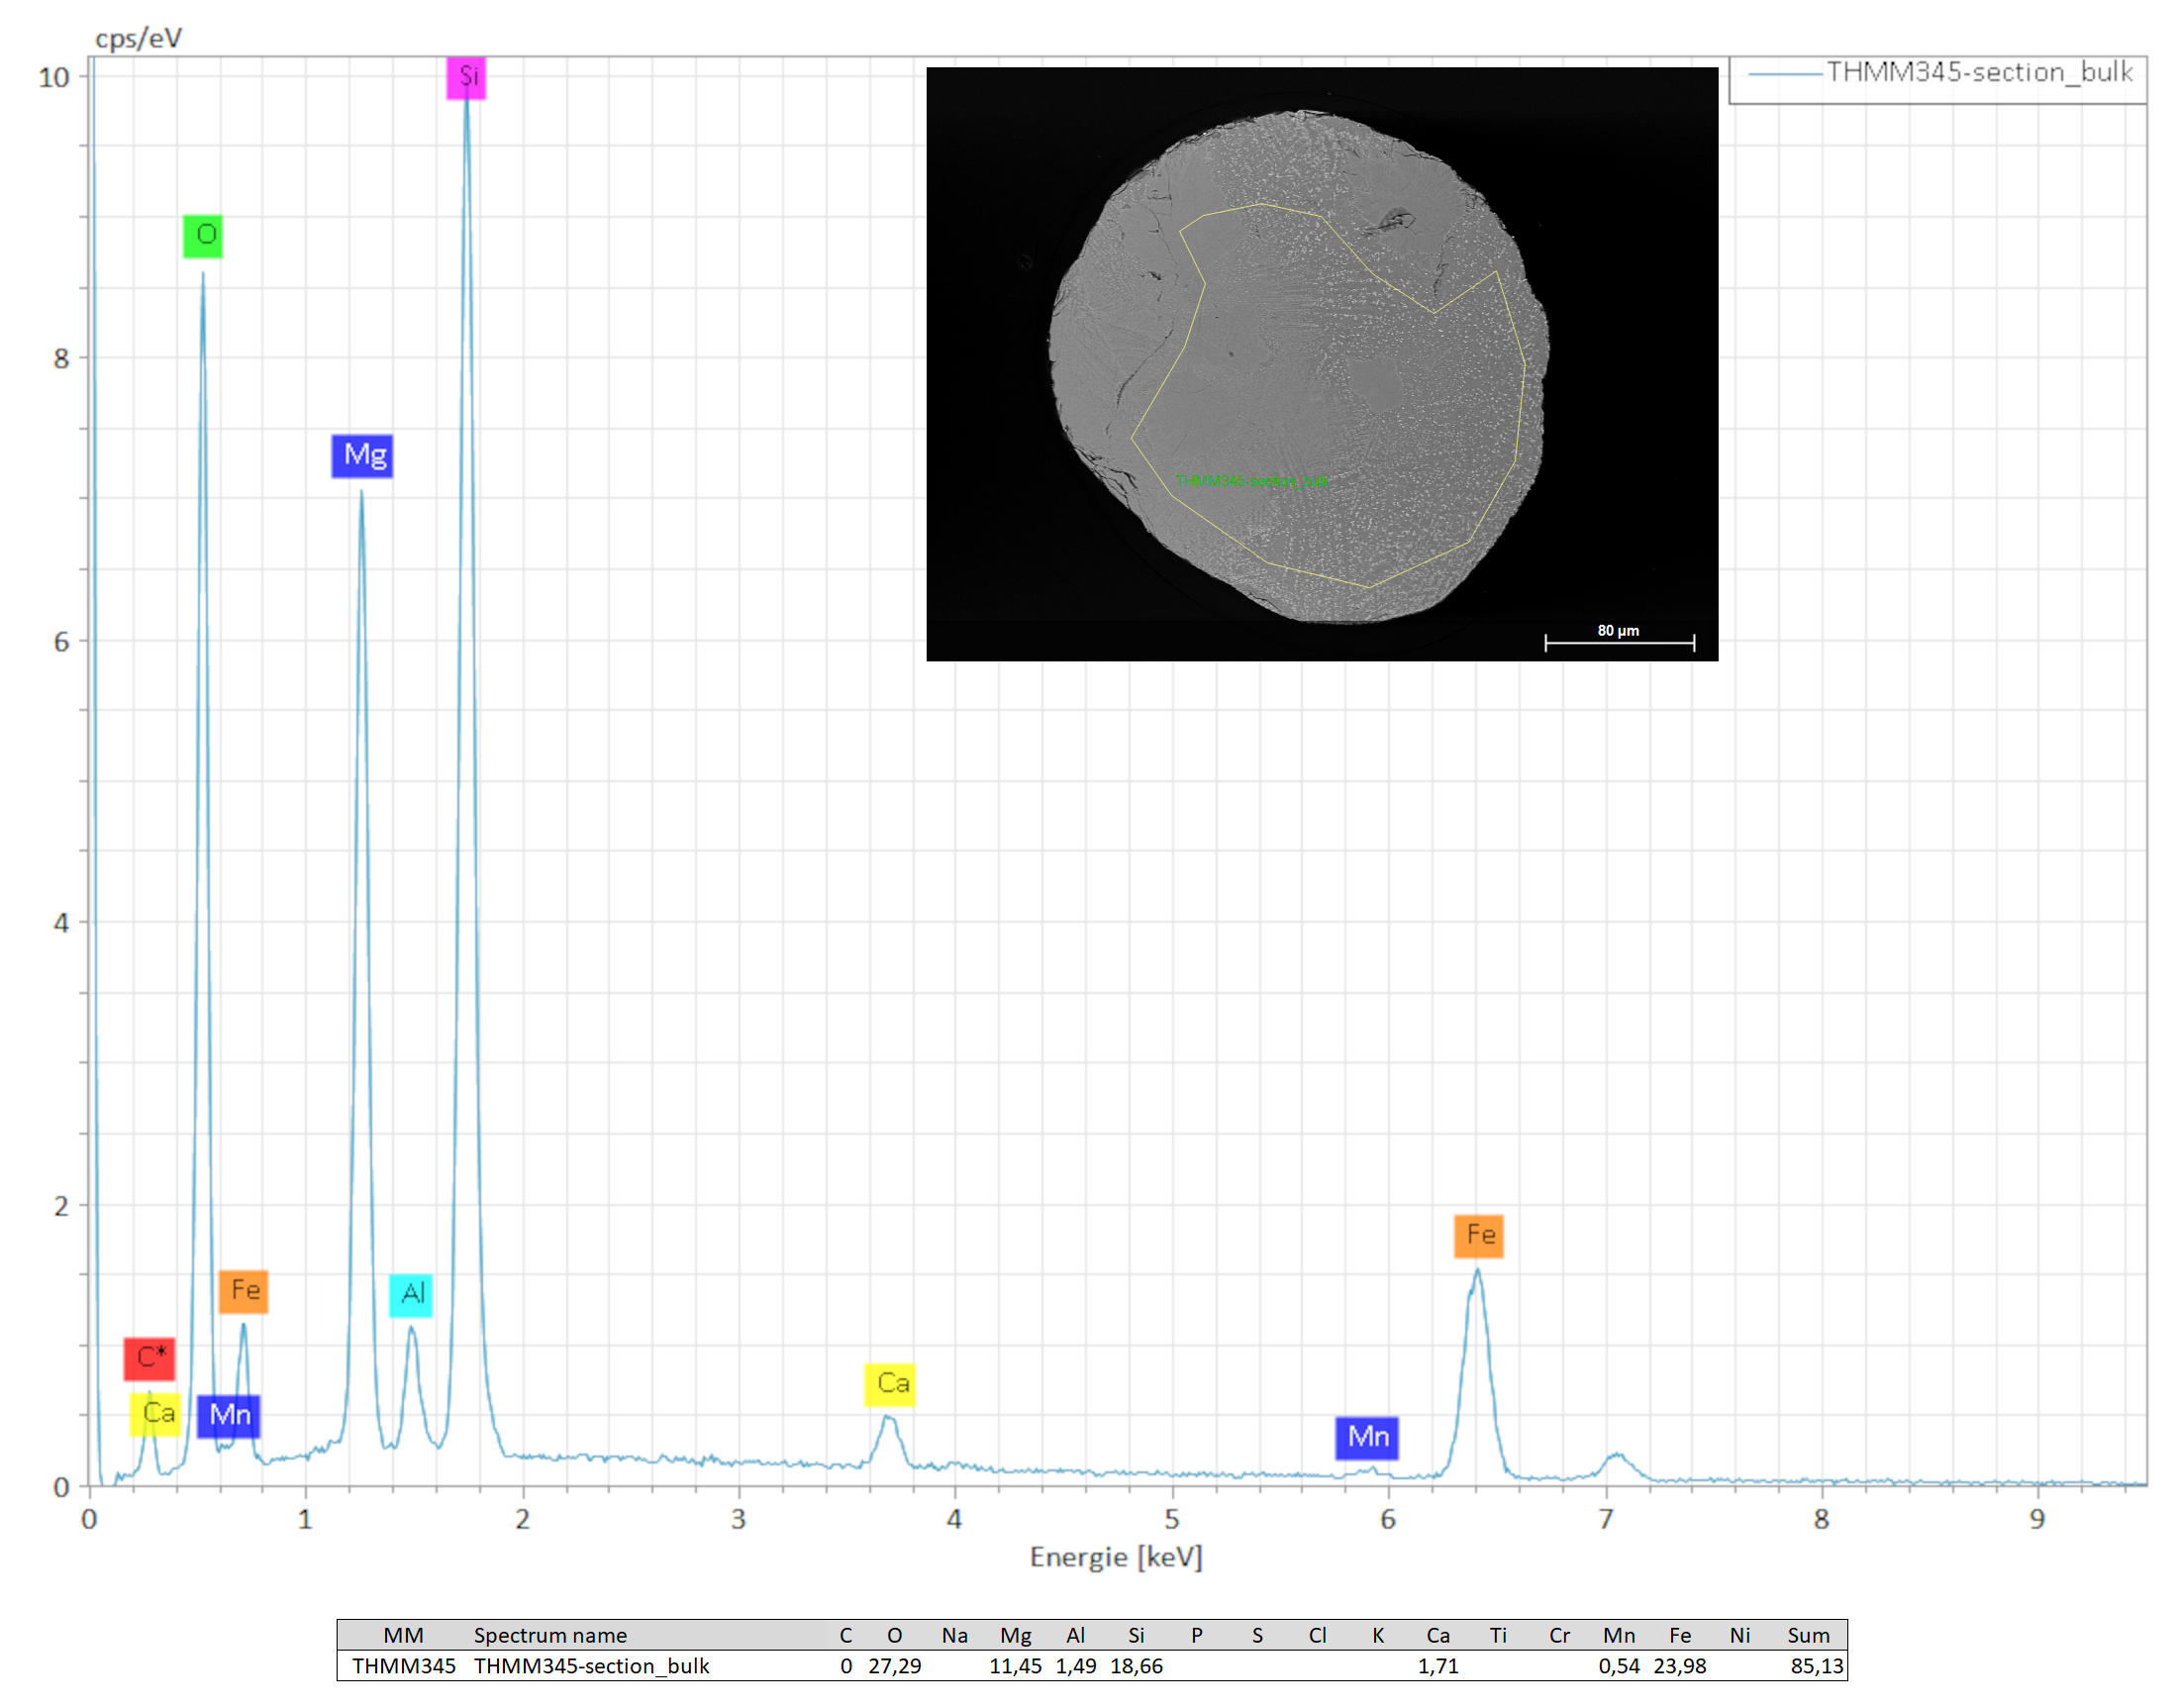Screen dimensions: 2178x1708
Task: Select the yellow Ca label near 3.7 keV
Action: coord(891,1385)
